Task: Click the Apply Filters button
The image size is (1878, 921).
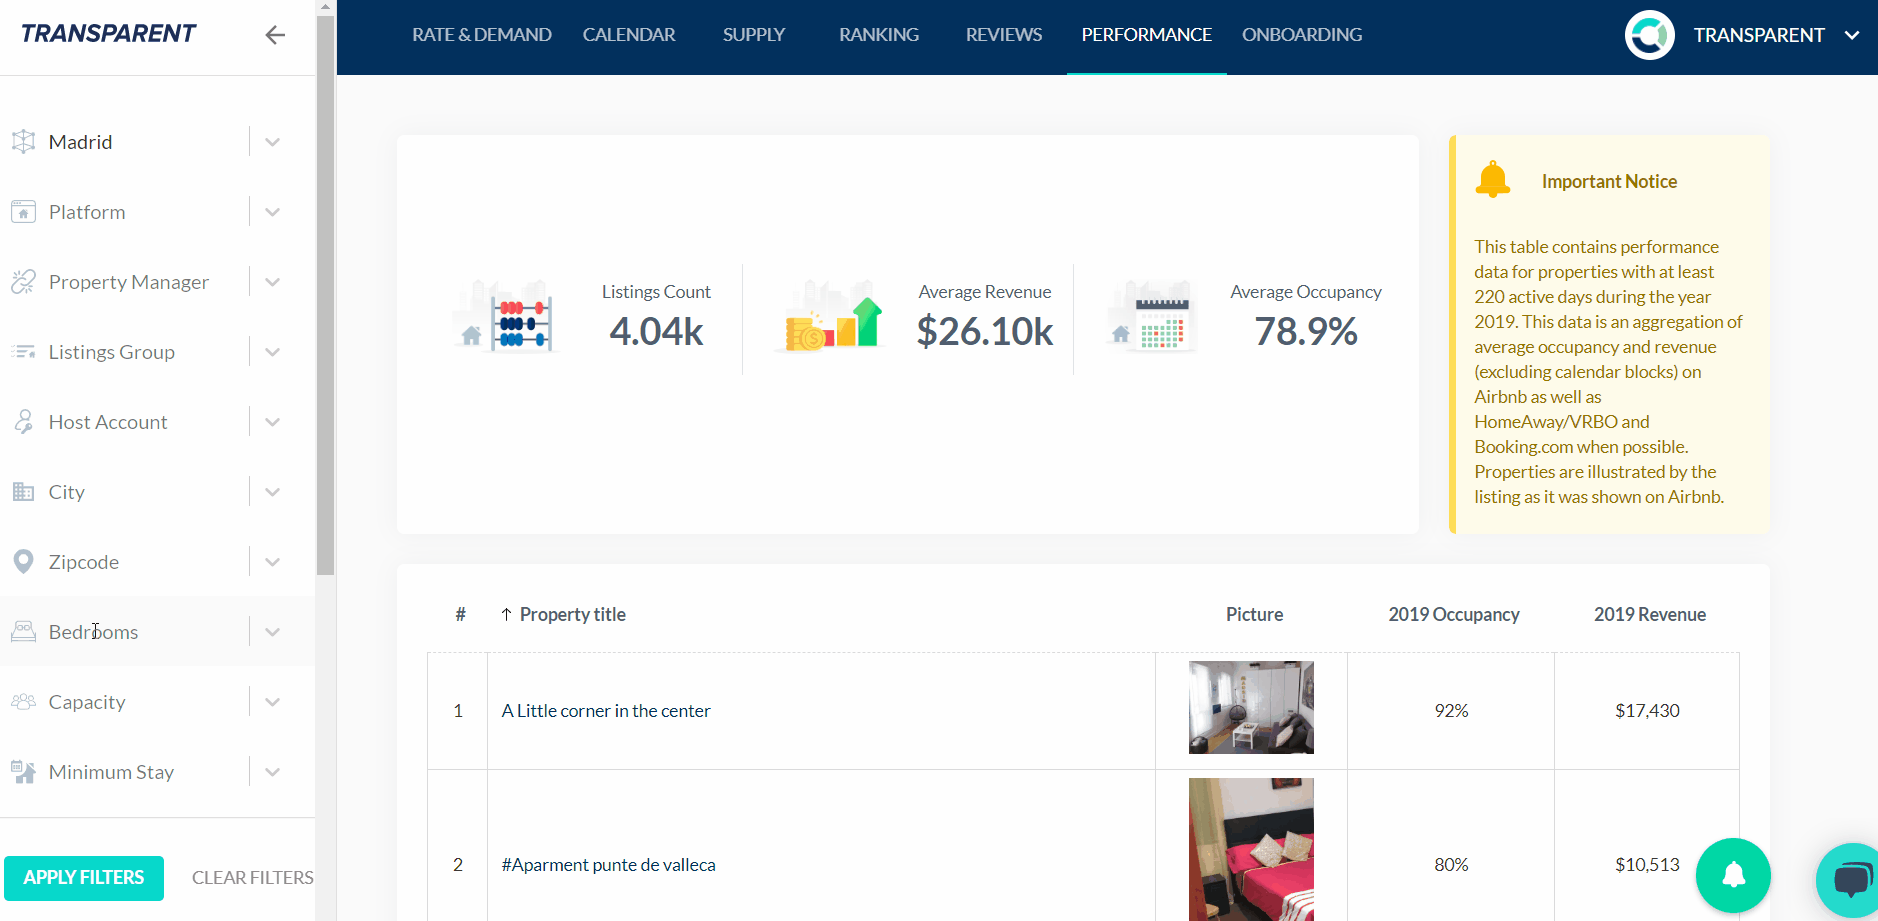Action: [84, 878]
